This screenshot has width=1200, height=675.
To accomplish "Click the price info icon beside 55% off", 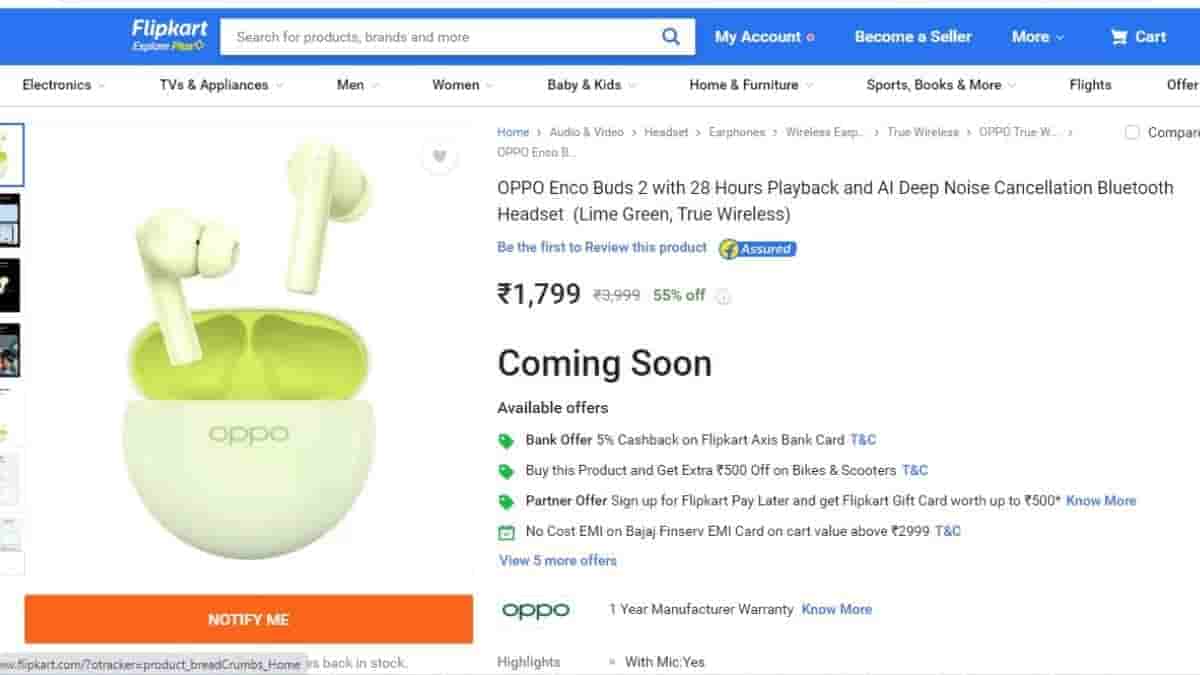I will click(x=723, y=296).
